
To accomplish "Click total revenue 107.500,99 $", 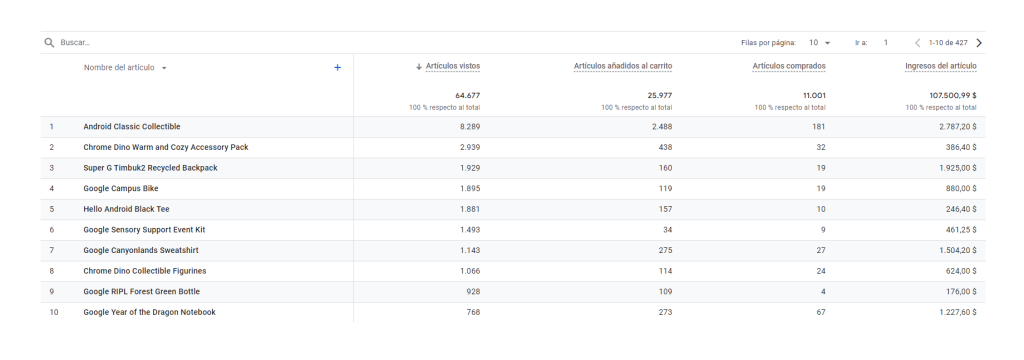I will tap(953, 95).
